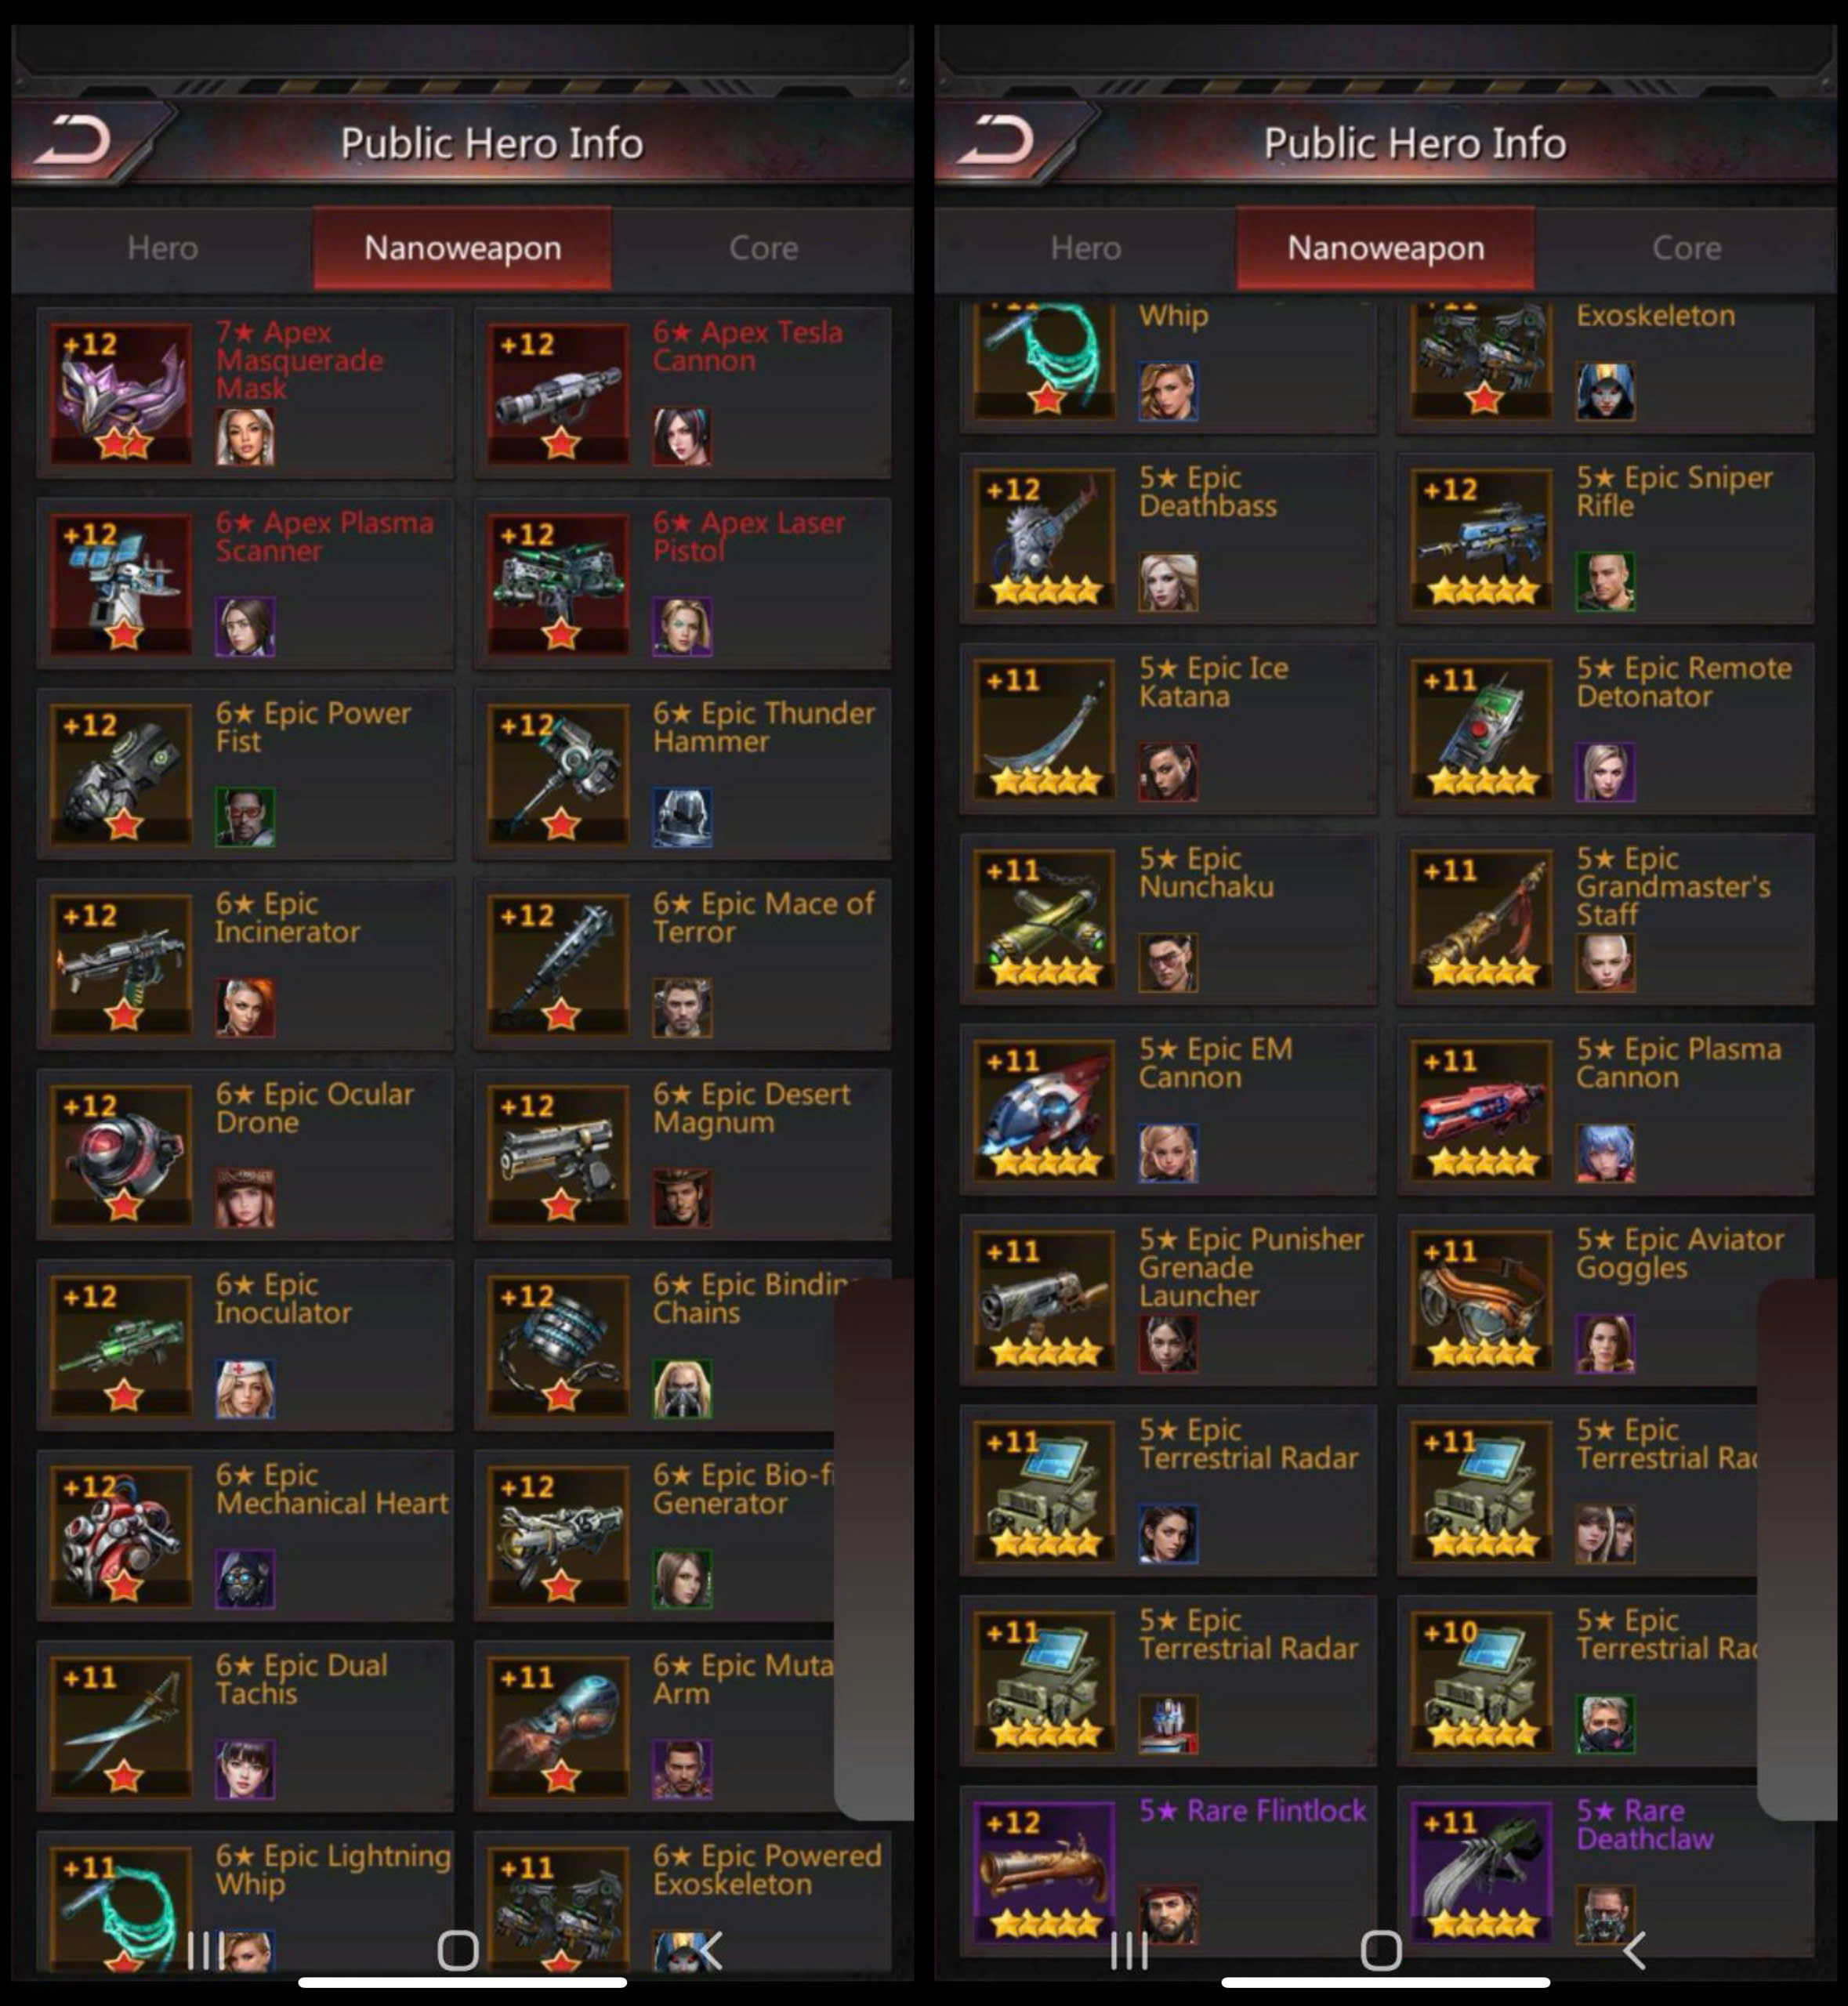Viewport: 1848px width, 2006px height.
Task: Tap the hero portrait under Epic Sniper Rifle
Action: 1605,581
